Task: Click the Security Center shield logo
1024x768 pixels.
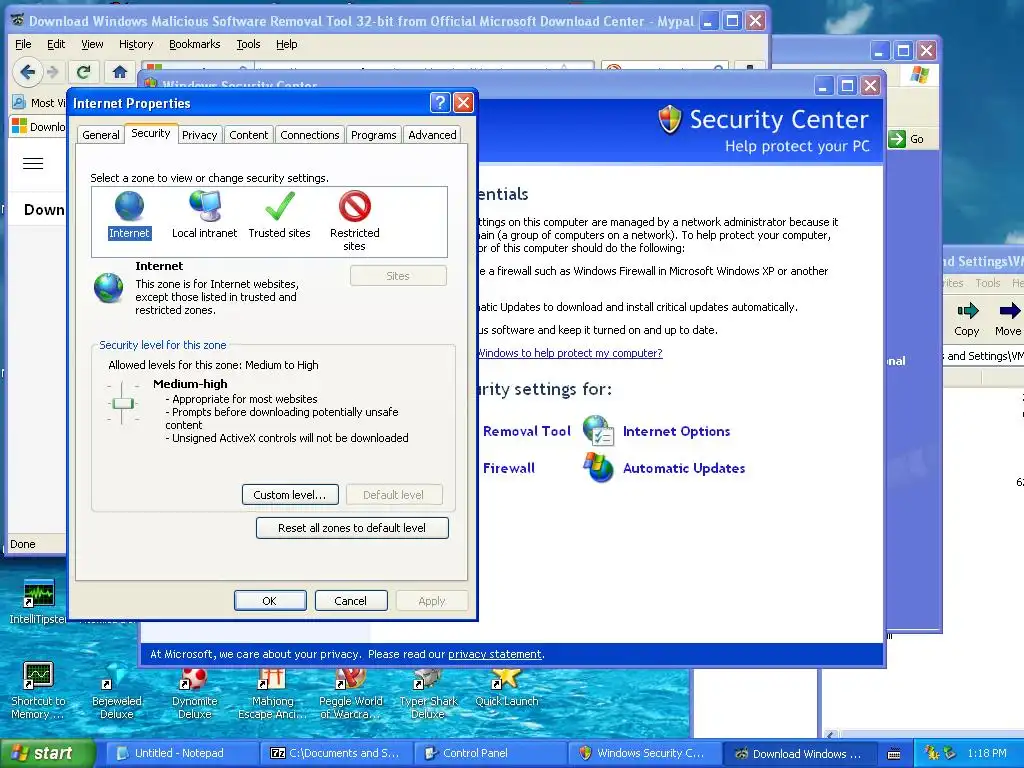Action: (670, 120)
